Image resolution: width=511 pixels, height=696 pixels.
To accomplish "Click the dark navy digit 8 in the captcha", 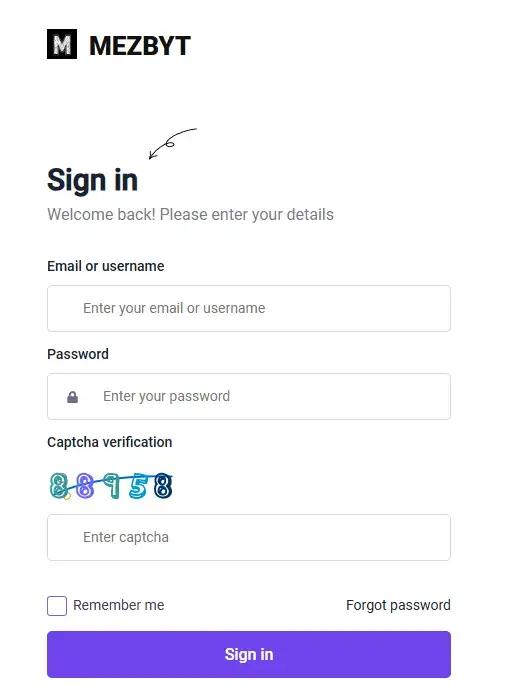I will tap(163, 486).
